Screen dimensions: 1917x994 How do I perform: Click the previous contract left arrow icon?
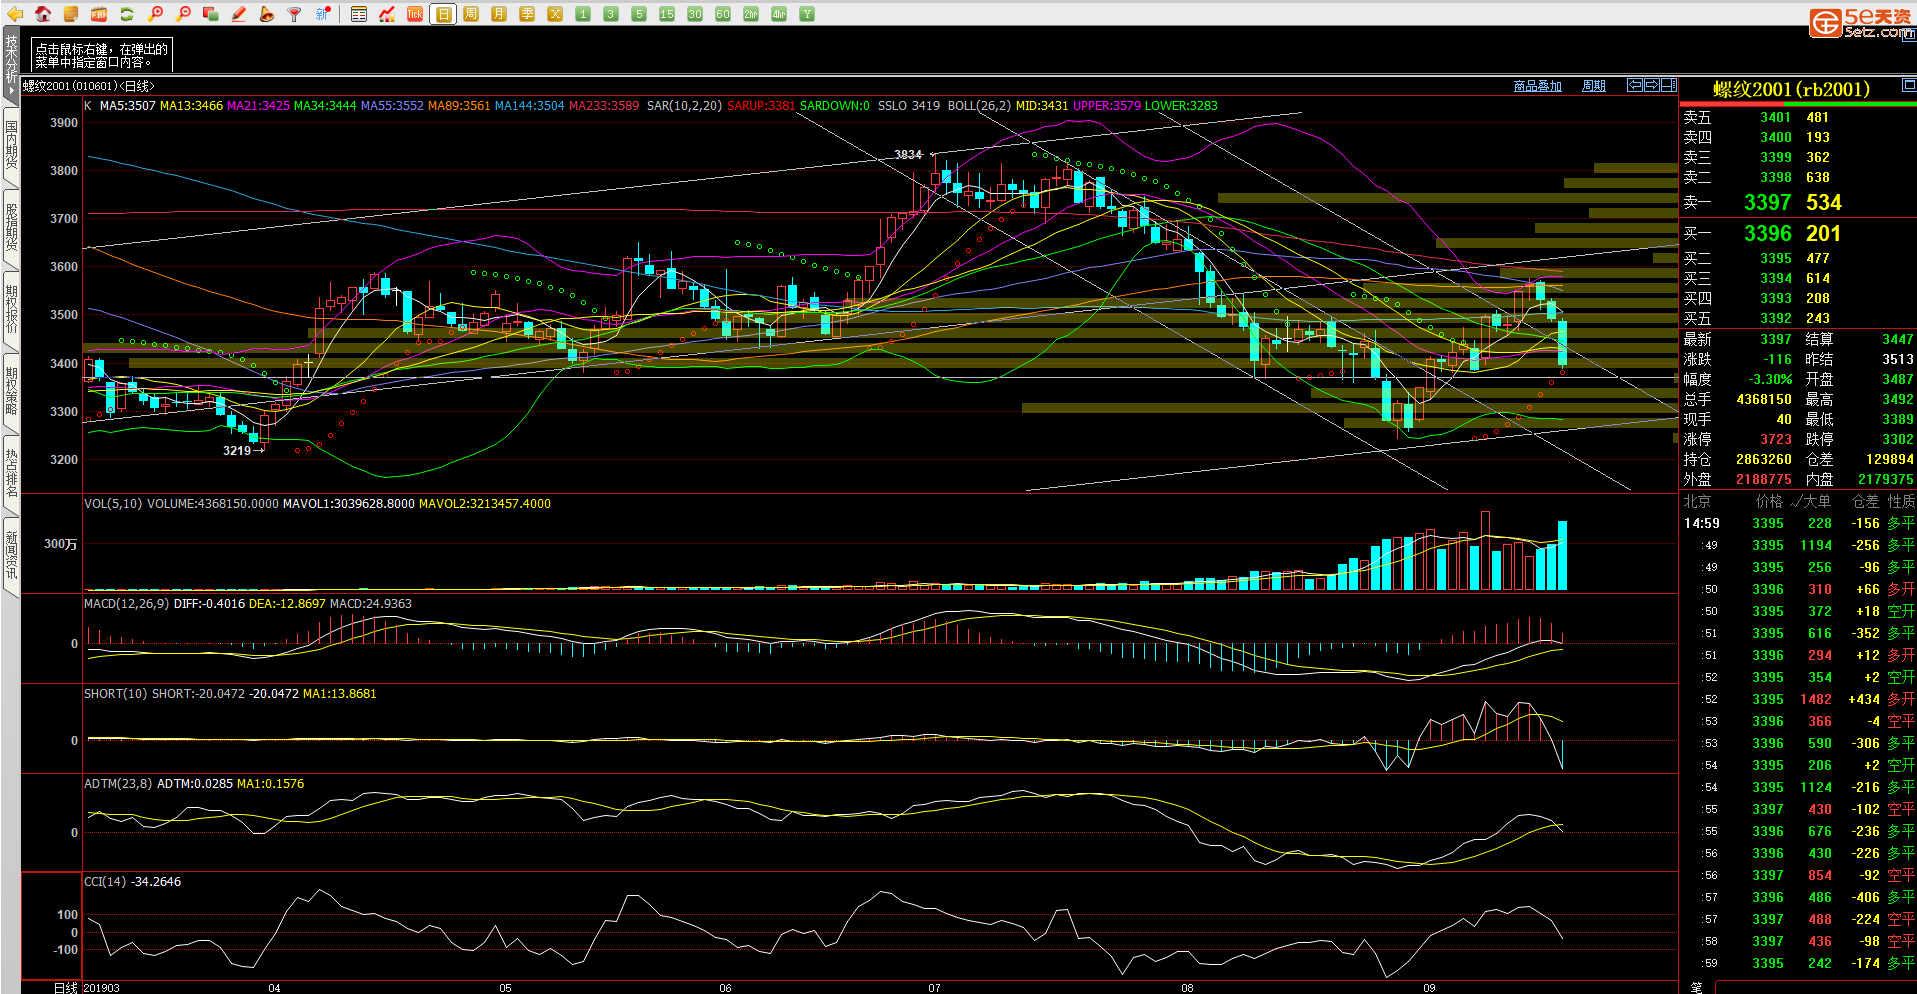[x=1635, y=85]
